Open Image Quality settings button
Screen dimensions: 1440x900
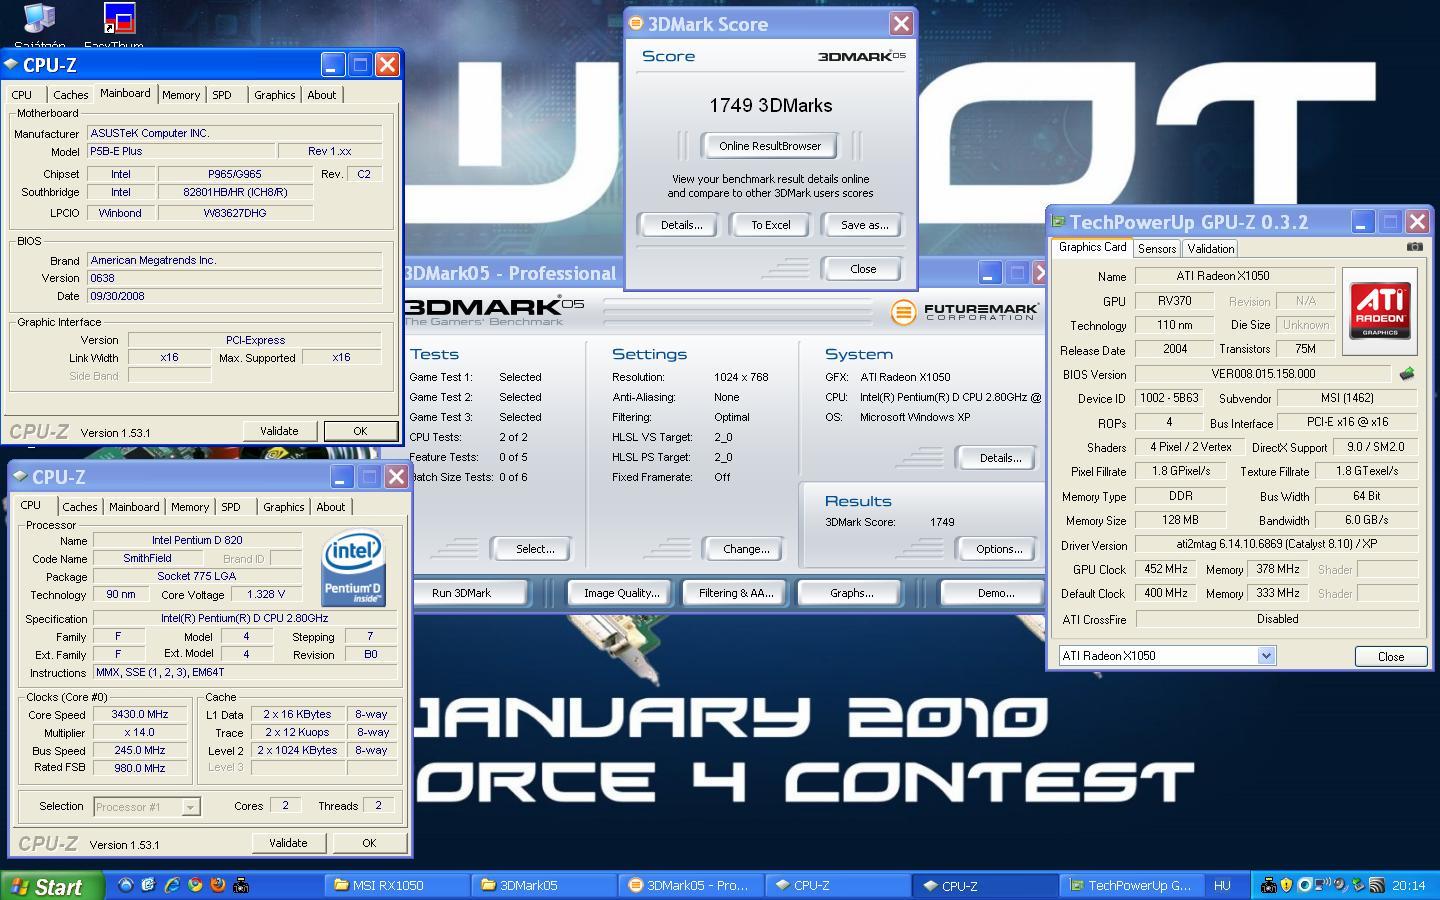tap(621, 593)
